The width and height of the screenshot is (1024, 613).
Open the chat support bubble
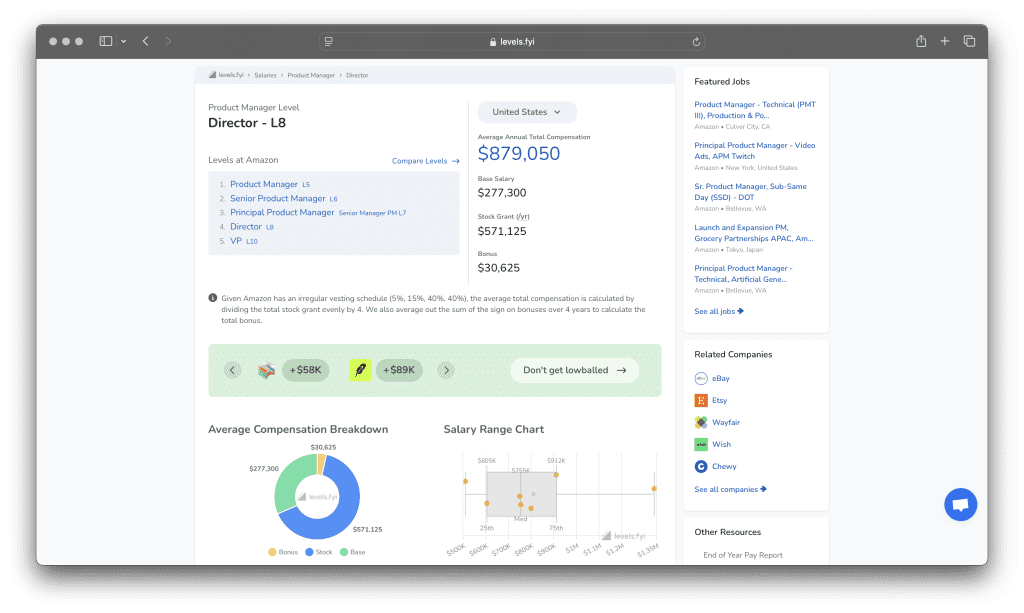960,505
